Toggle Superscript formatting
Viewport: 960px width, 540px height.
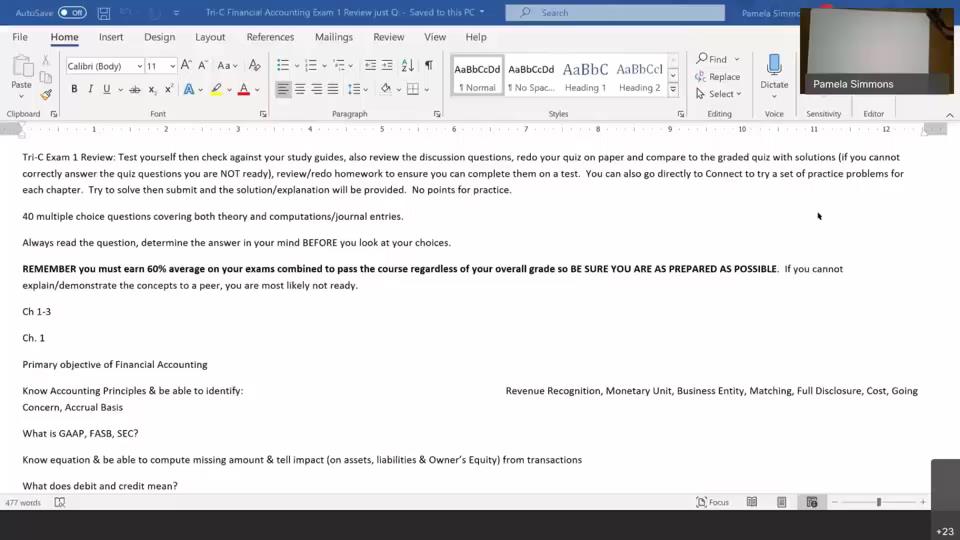(169, 89)
